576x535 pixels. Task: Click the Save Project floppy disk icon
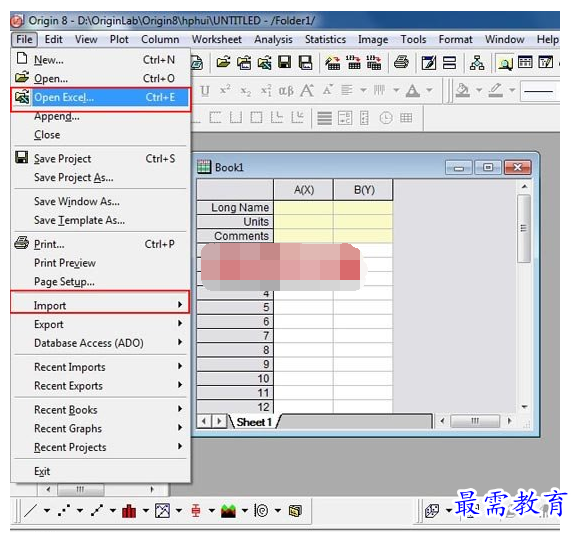[285, 62]
